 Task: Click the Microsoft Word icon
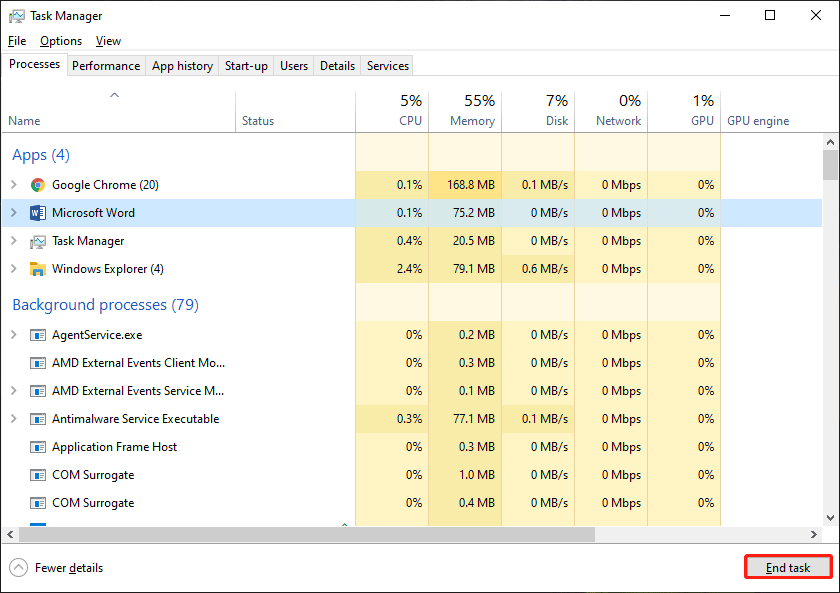tap(38, 213)
